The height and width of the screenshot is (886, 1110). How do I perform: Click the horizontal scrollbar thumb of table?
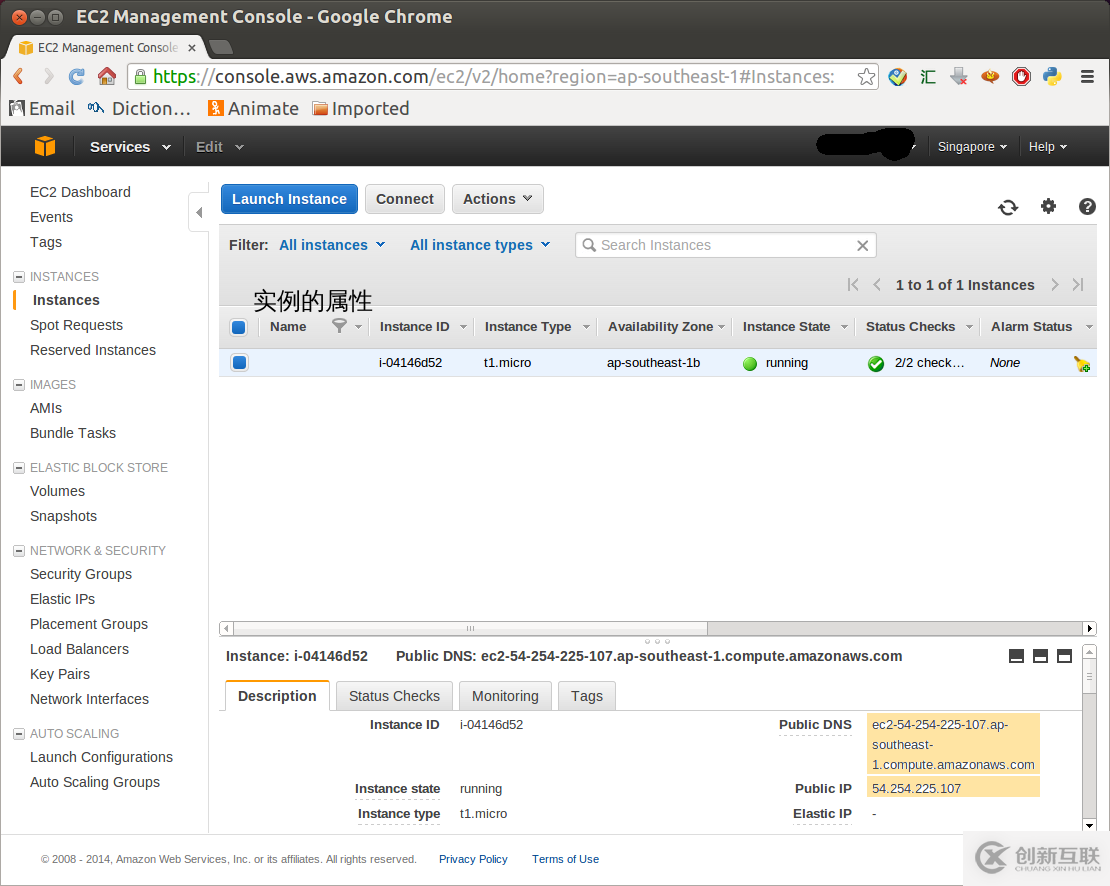tap(470, 628)
